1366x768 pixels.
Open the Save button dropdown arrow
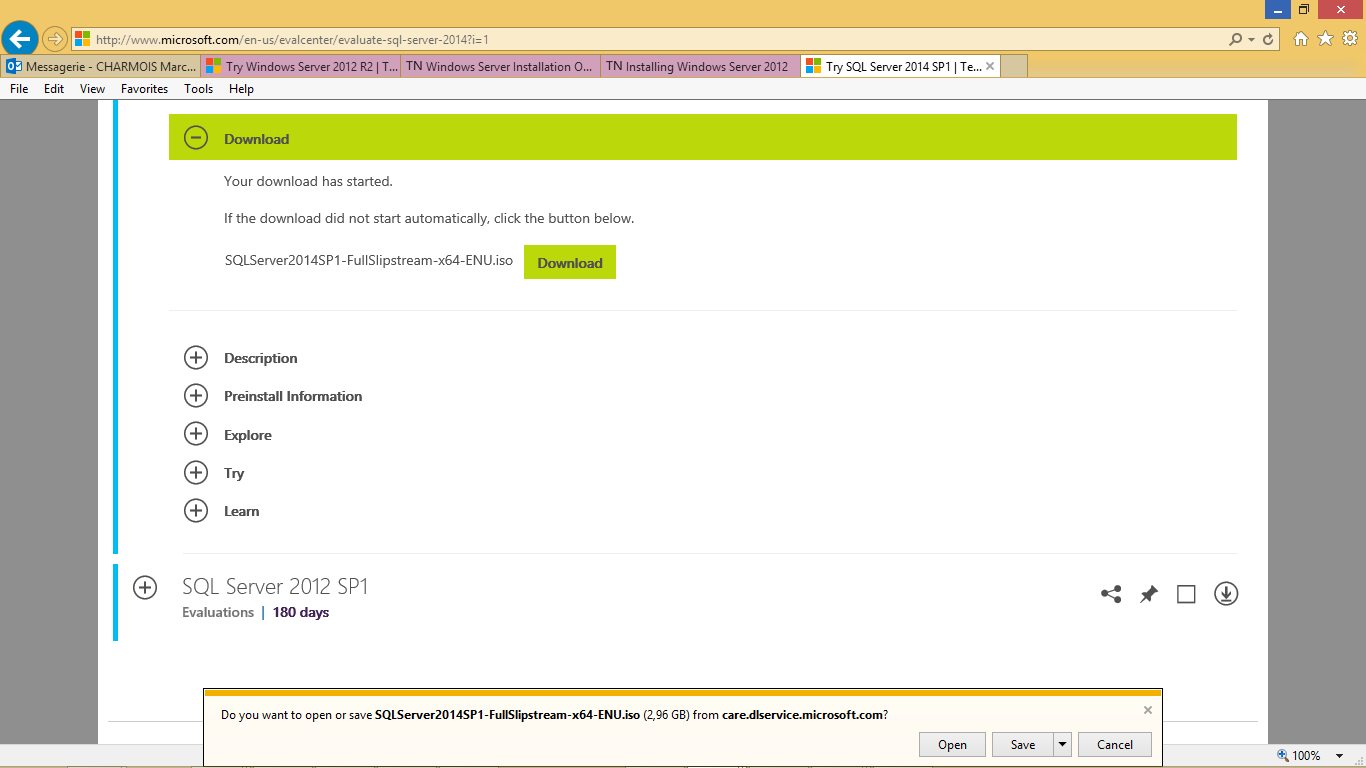(x=1062, y=744)
